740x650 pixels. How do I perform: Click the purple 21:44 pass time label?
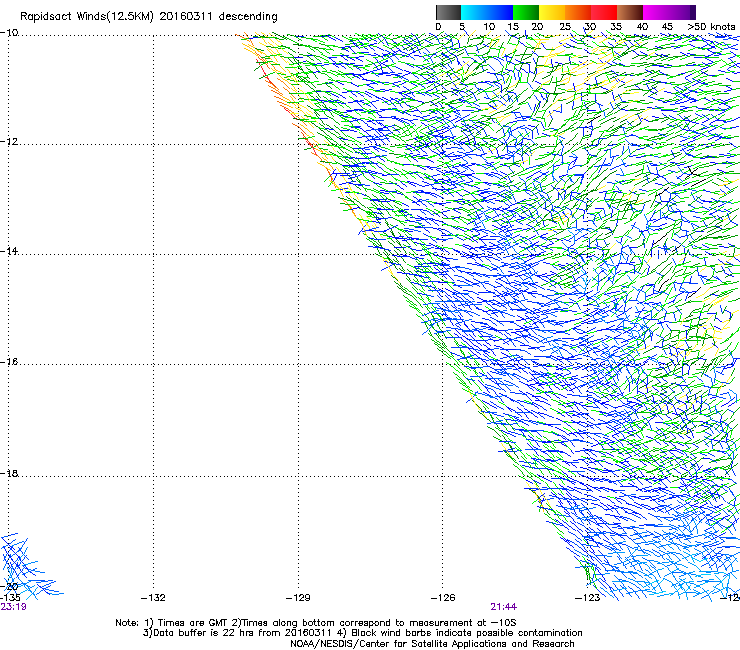pyautogui.click(x=504, y=607)
